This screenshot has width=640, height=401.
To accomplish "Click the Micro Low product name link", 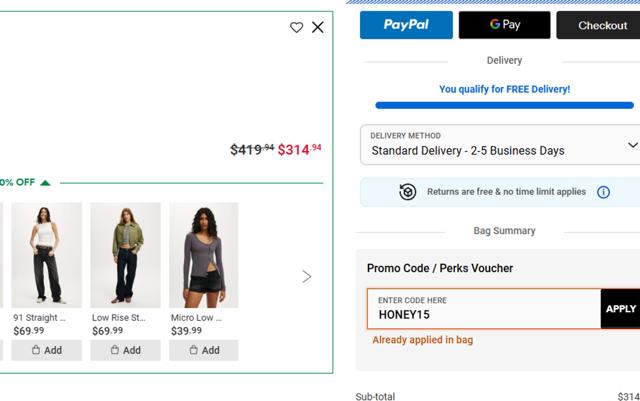I will pyautogui.click(x=196, y=318).
